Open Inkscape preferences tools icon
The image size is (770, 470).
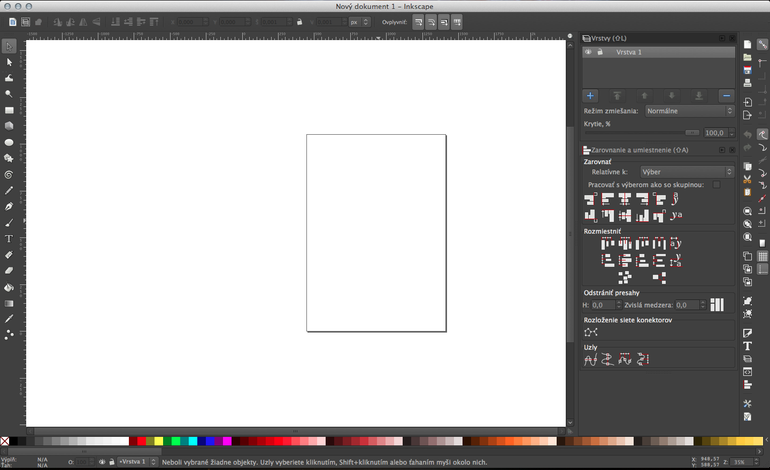tap(747, 404)
